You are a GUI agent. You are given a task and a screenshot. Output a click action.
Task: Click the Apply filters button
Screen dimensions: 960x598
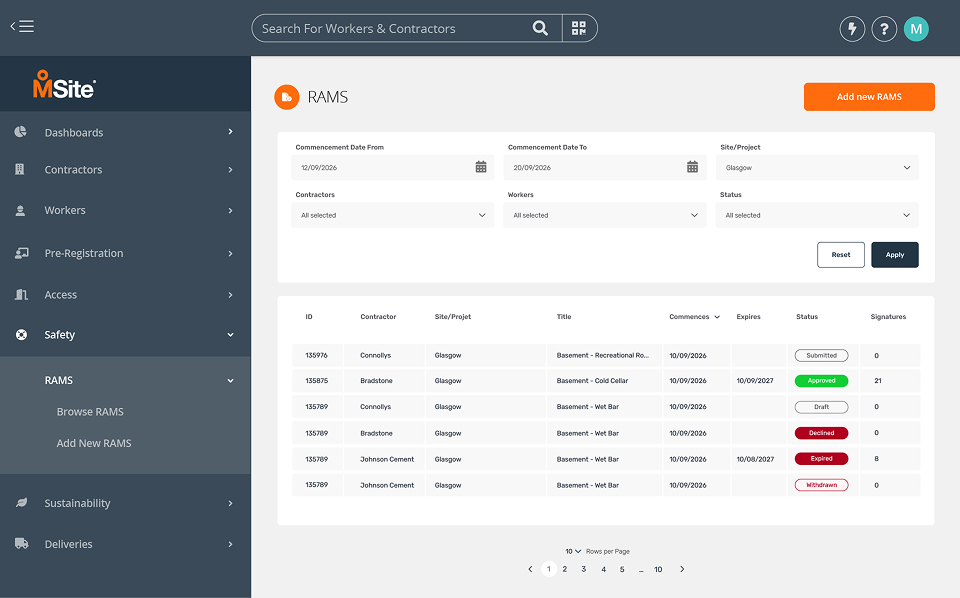pos(894,255)
